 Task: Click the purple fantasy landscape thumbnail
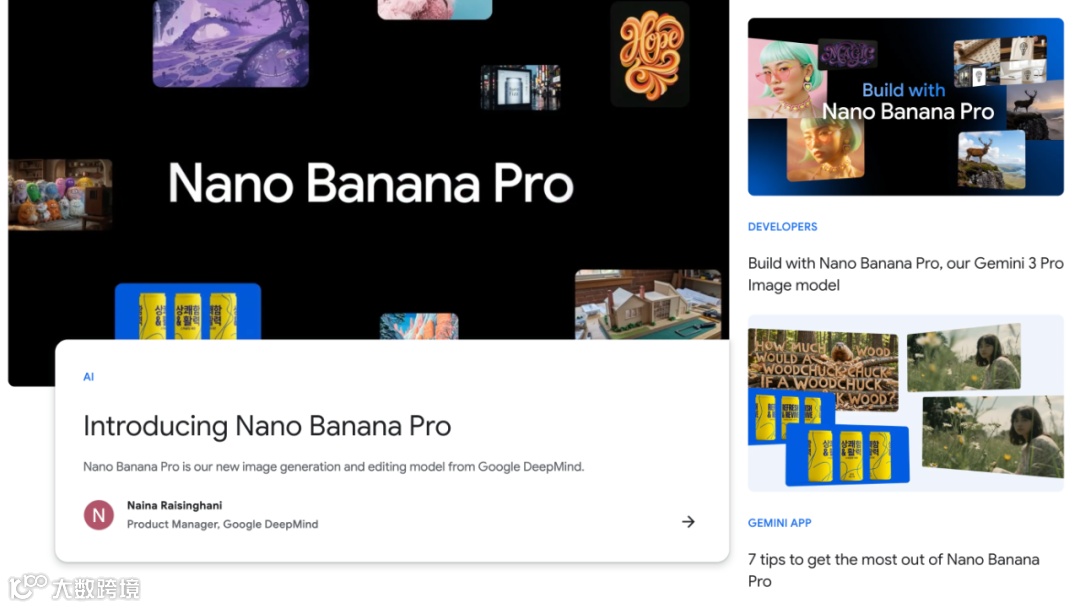pos(231,43)
